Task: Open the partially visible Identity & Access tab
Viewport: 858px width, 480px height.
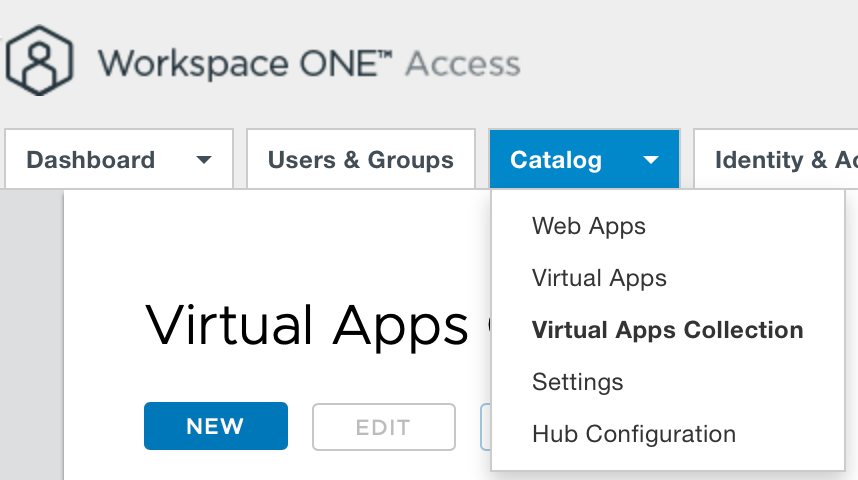Action: (776, 160)
